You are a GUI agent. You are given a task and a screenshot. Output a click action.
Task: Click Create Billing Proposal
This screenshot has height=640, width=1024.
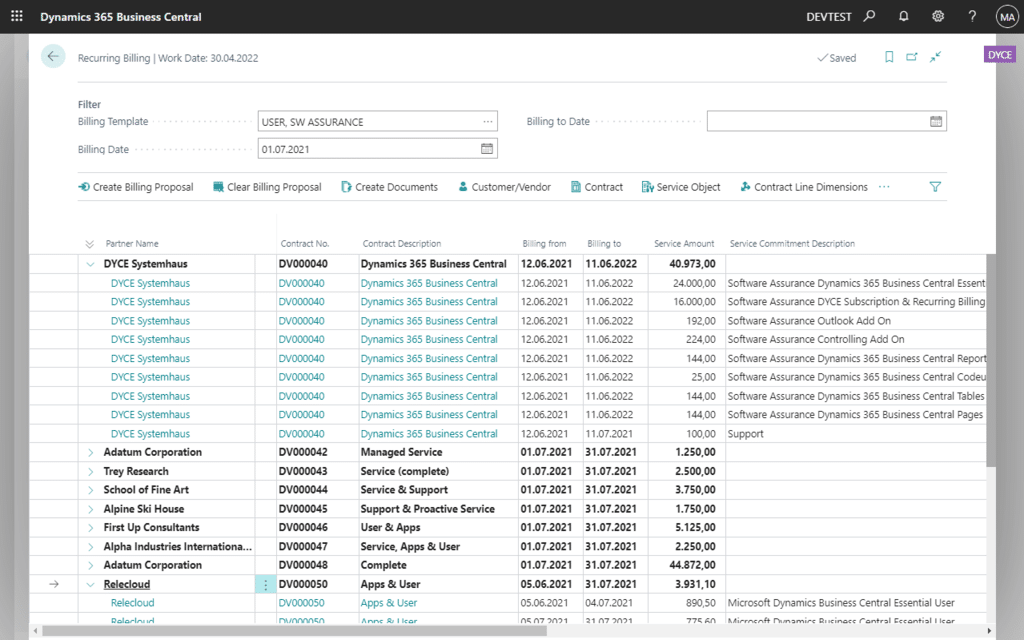click(x=136, y=187)
